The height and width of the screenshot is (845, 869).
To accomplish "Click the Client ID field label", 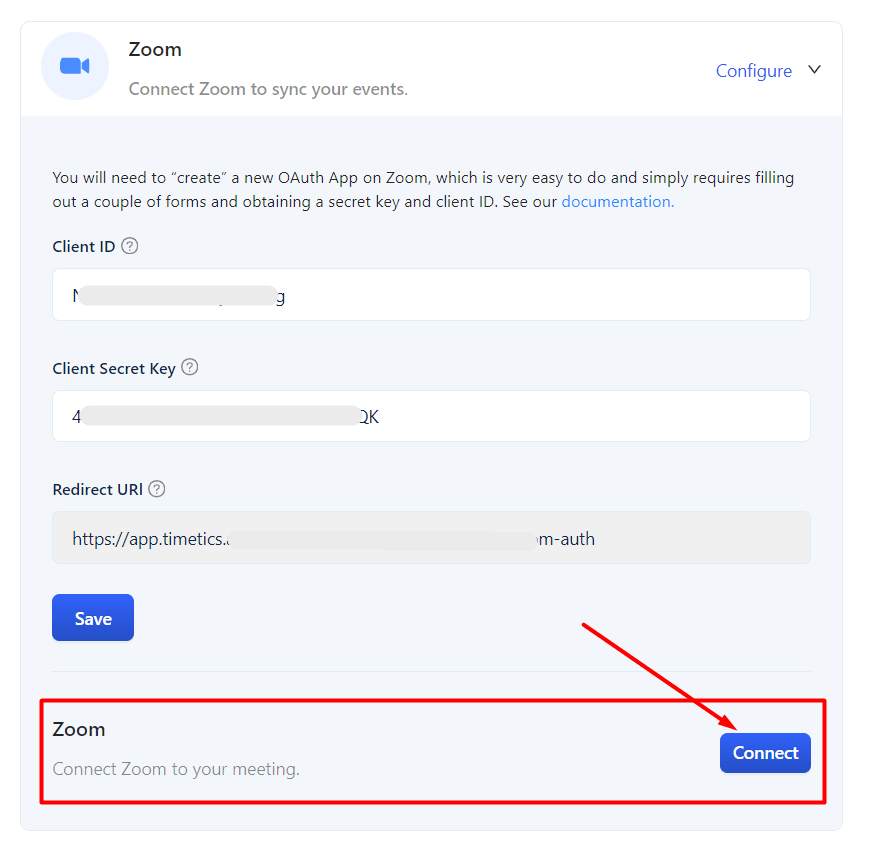I will point(84,246).
